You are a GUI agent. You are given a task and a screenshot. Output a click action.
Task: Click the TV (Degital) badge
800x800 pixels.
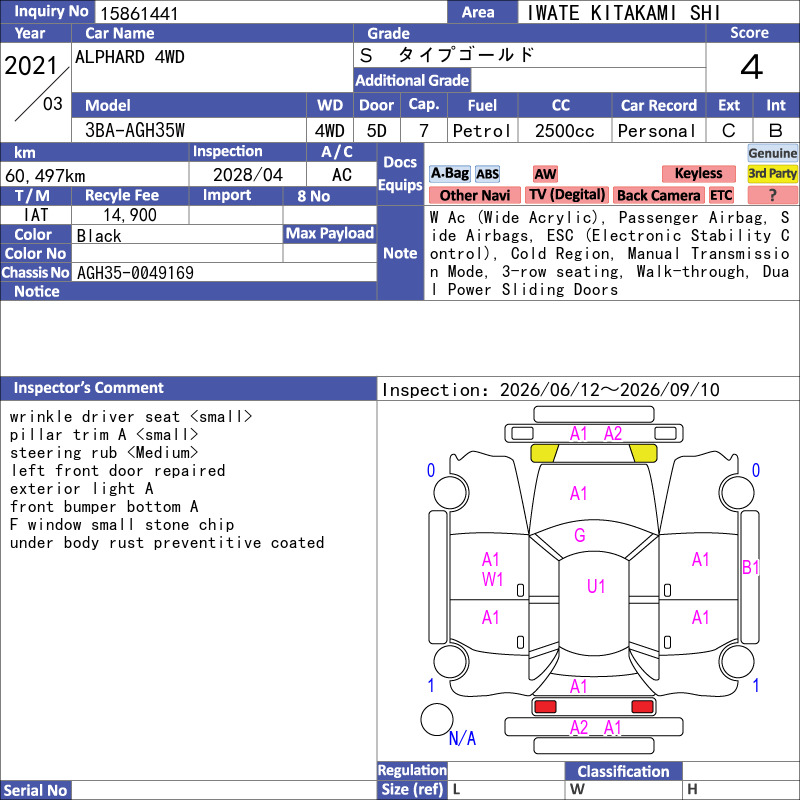567,195
